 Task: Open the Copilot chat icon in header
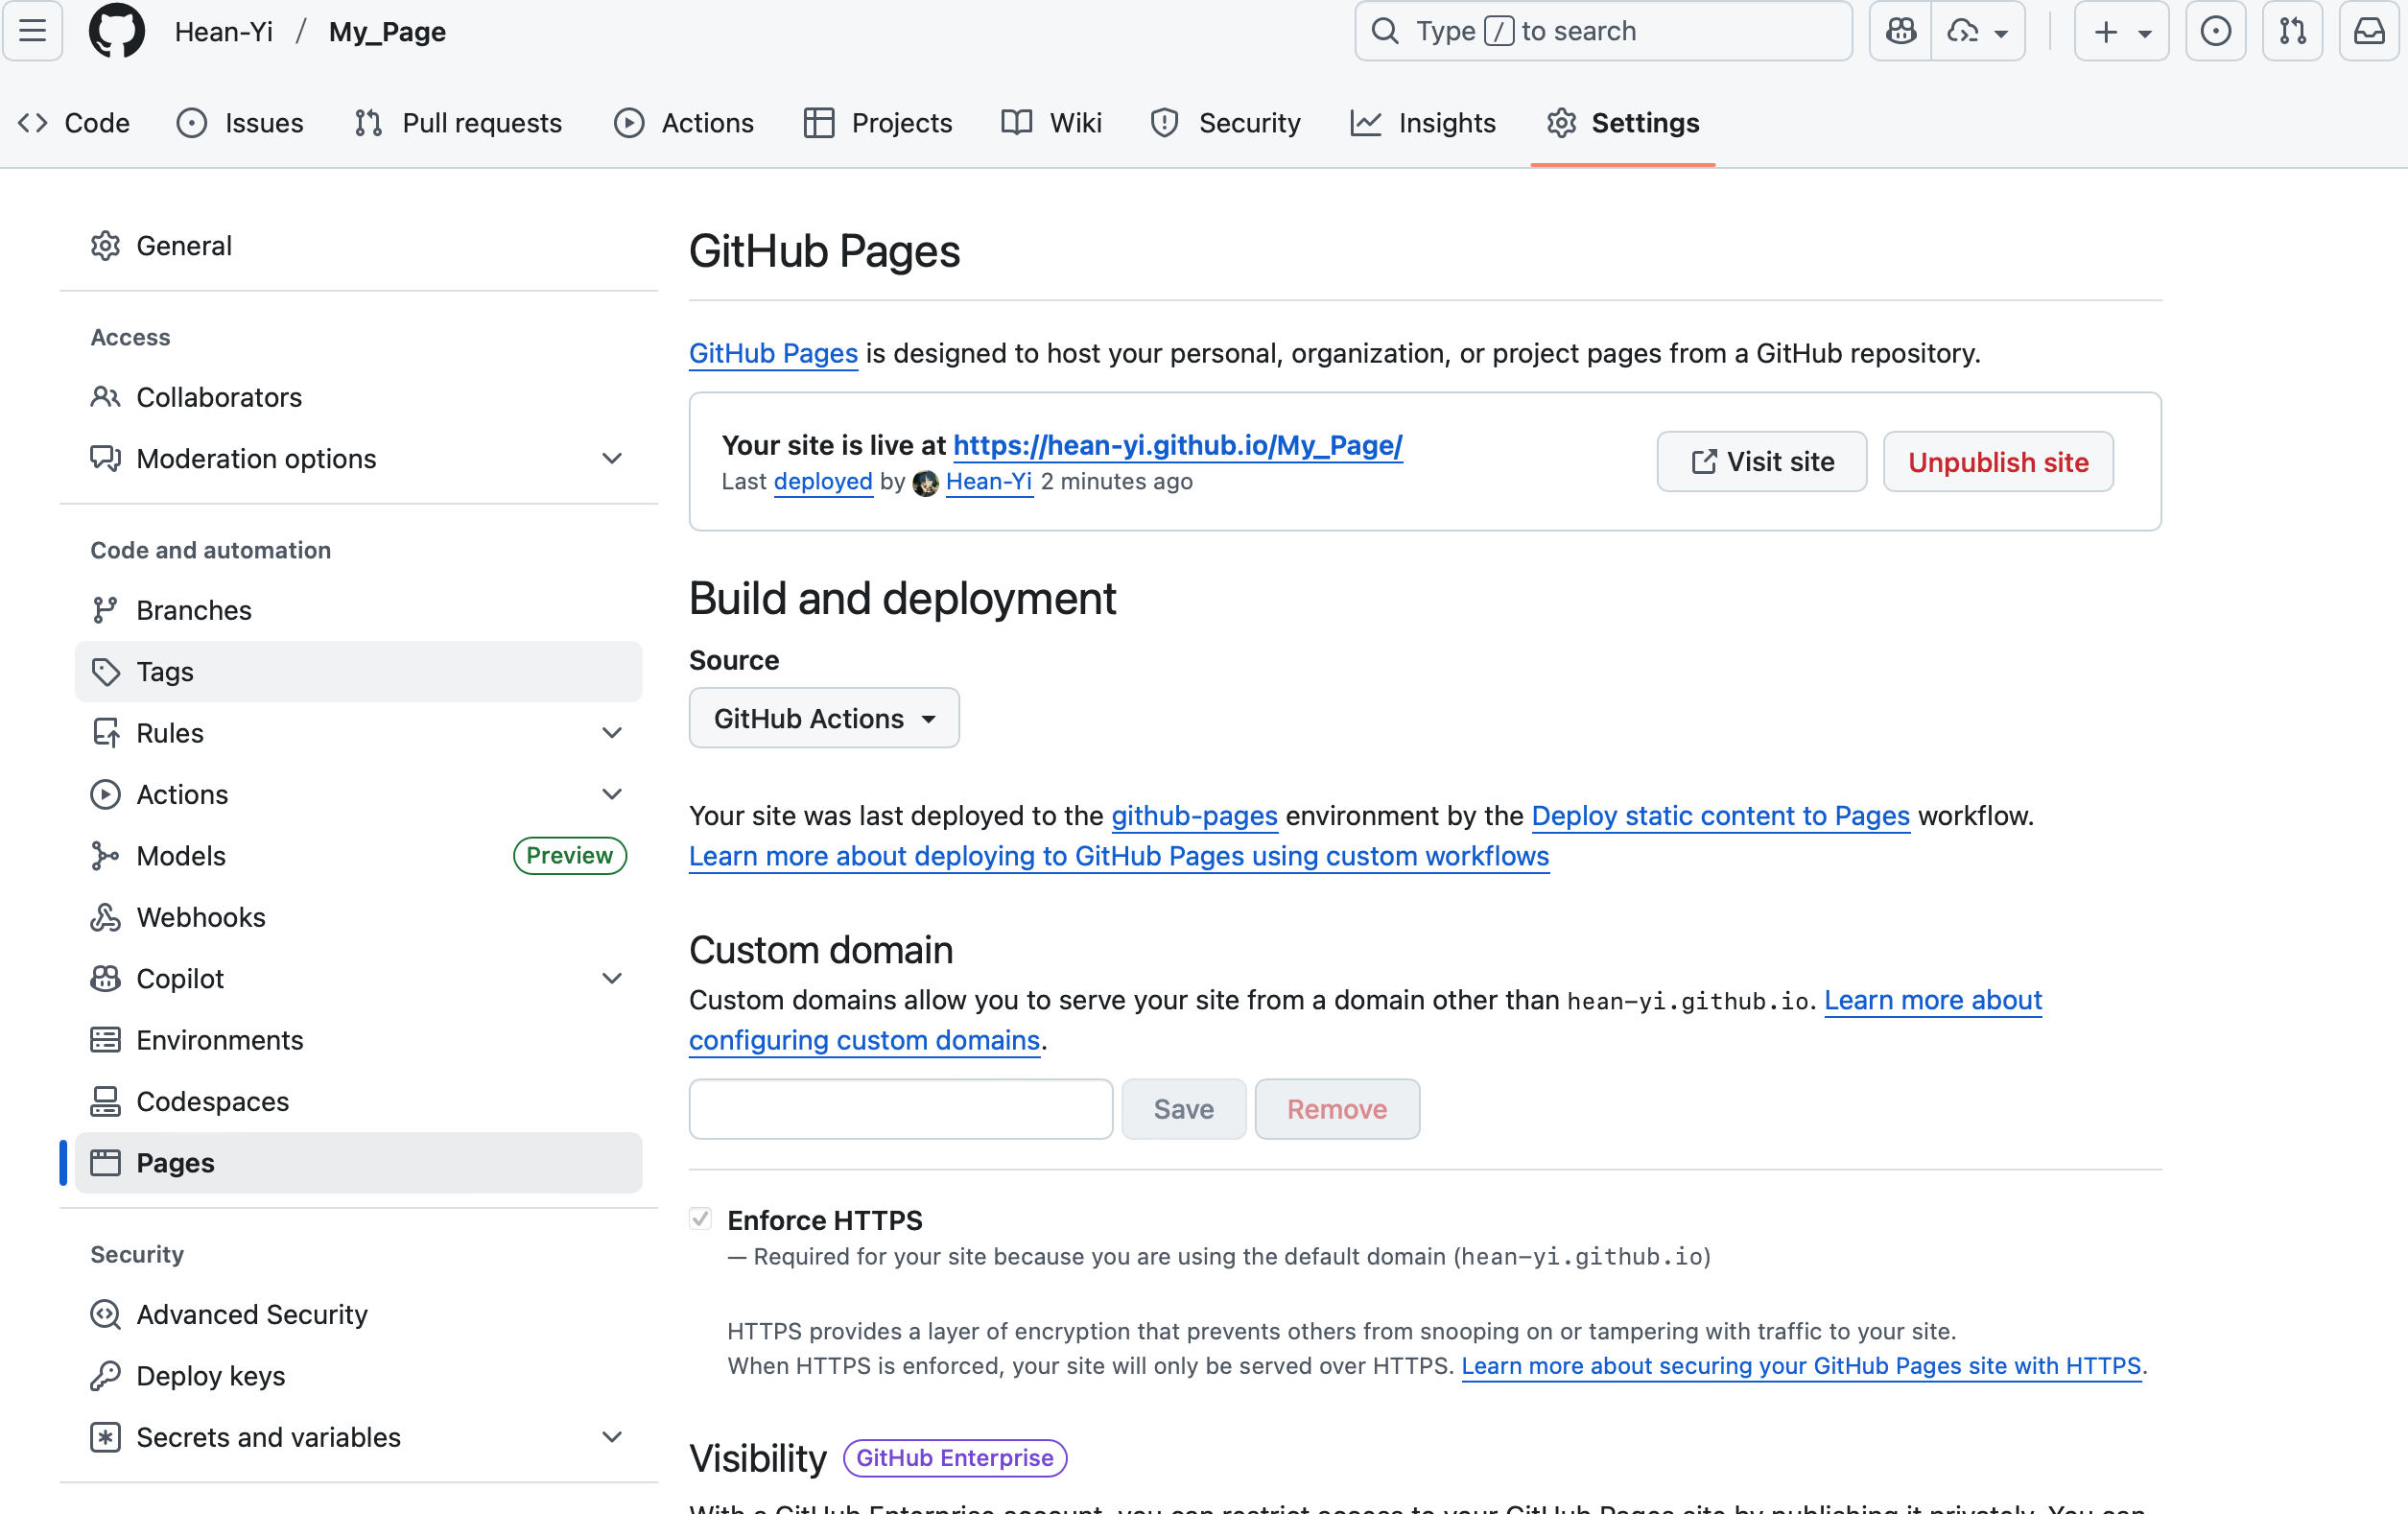[1900, 31]
